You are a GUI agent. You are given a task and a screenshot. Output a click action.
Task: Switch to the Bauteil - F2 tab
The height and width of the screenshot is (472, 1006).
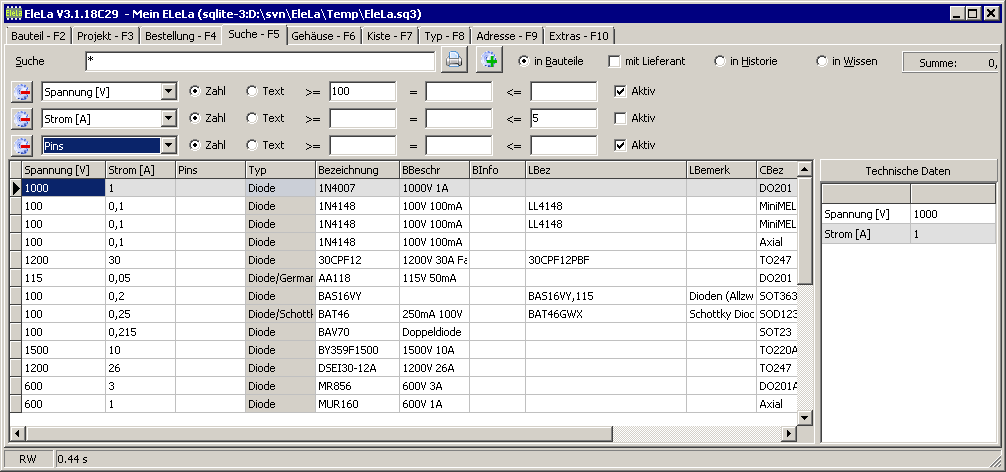pyautogui.click(x=38, y=37)
